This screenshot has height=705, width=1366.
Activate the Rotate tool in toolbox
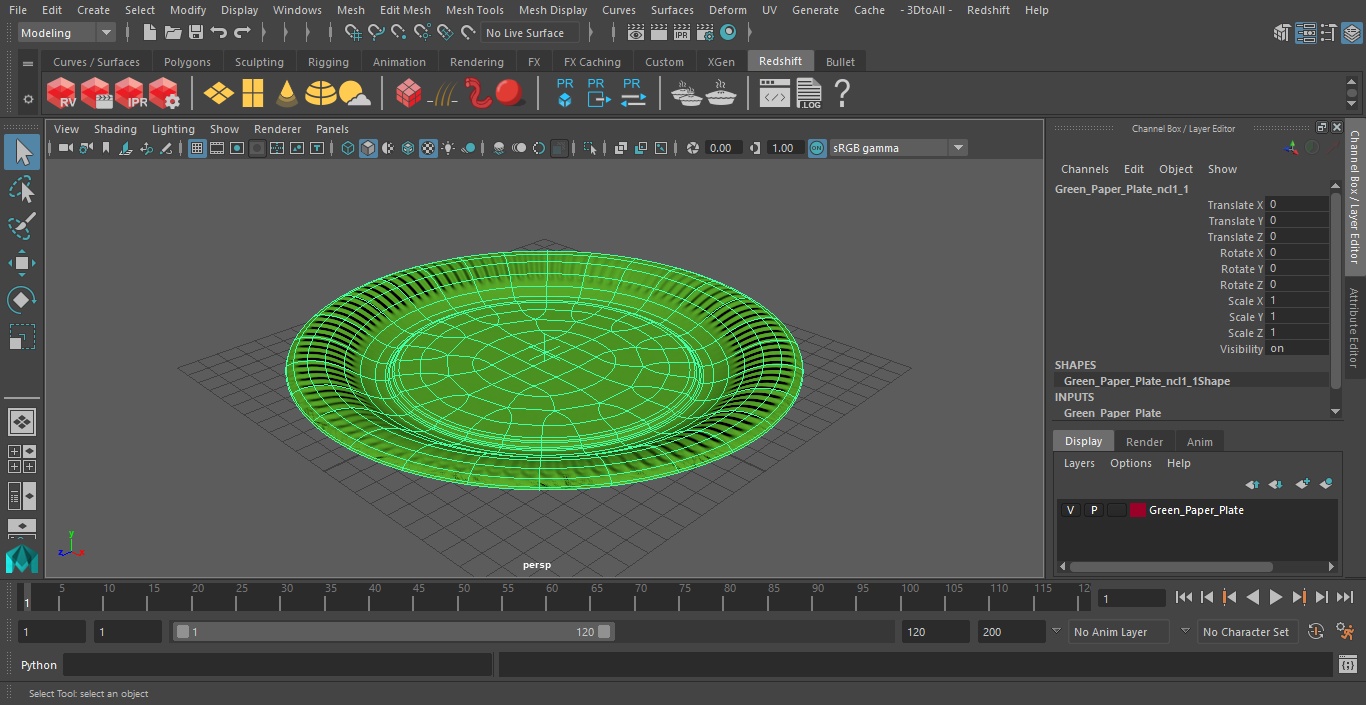click(x=22, y=300)
